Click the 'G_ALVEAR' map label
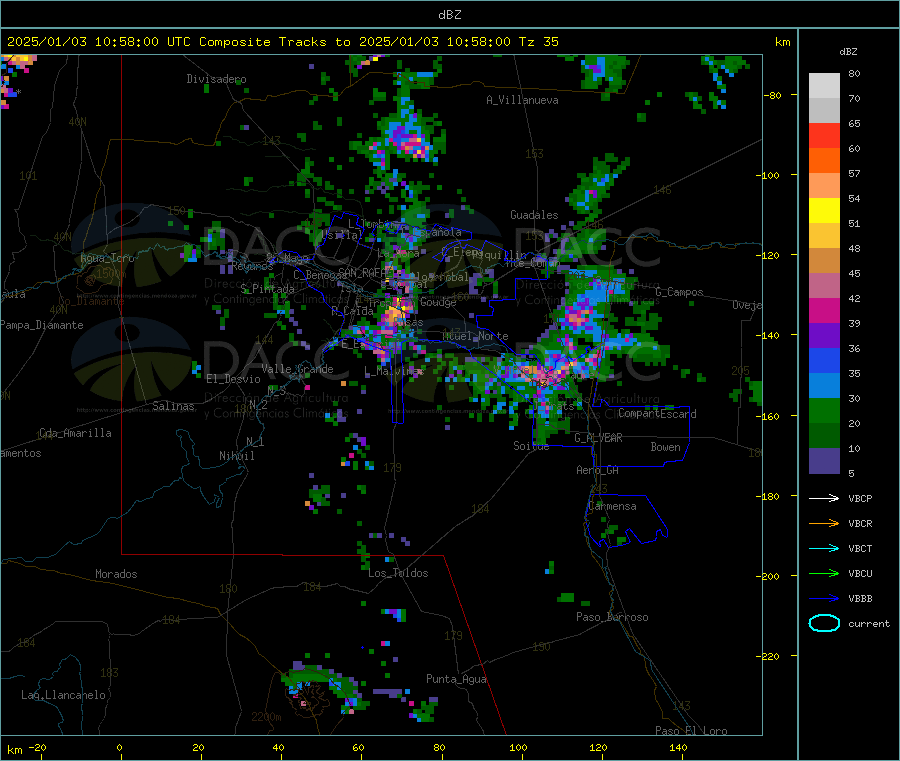900x761 pixels. (x=598, y=438)
